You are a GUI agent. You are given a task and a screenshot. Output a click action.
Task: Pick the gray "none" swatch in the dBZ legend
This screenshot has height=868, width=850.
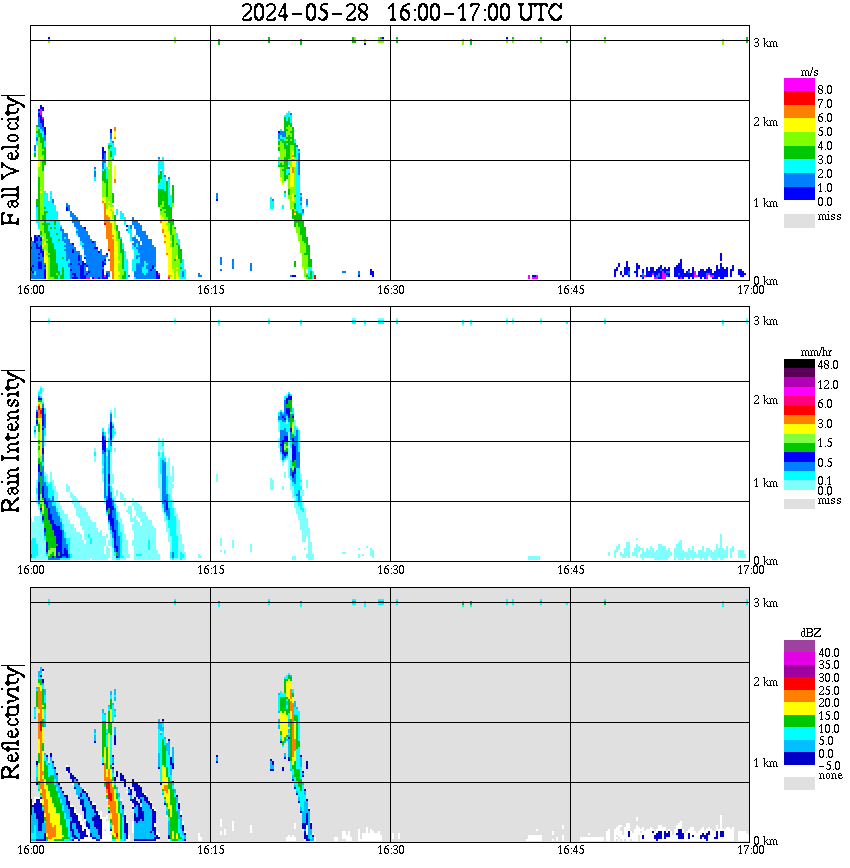point(799,783)
